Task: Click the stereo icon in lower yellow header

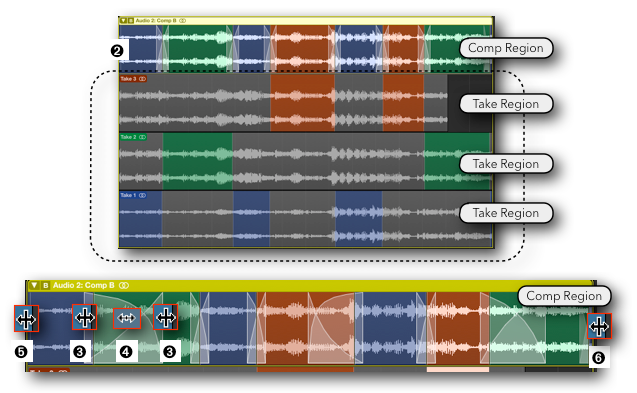Action: (x=124, y=285)
